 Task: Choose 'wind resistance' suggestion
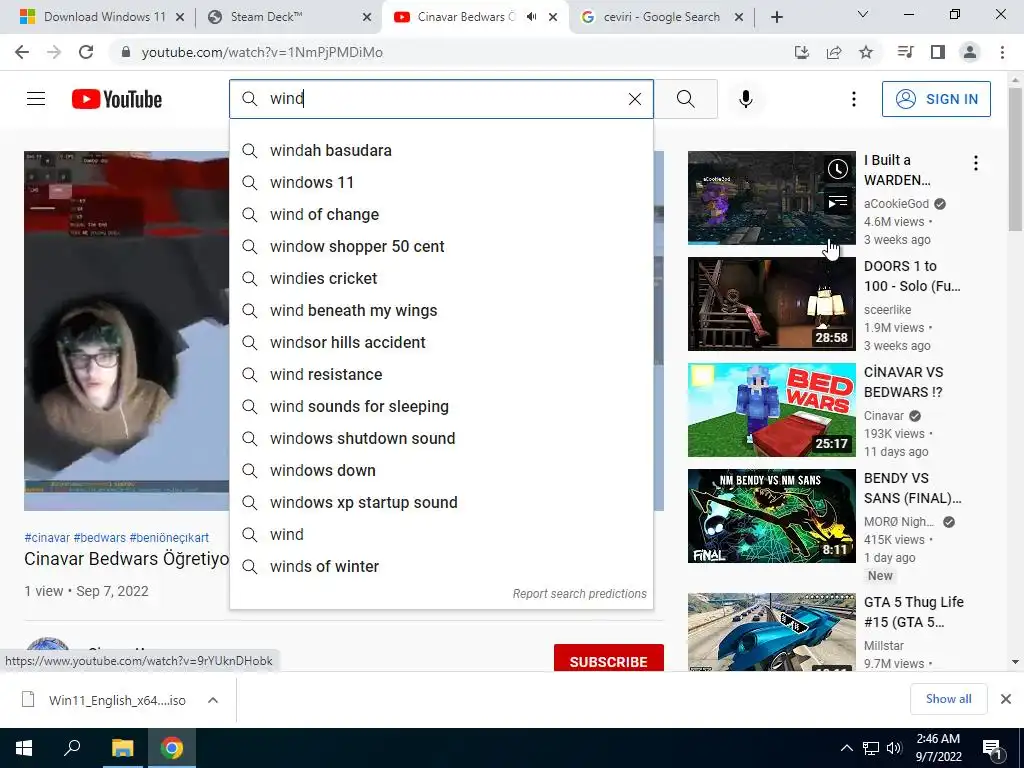pos(441,374)
